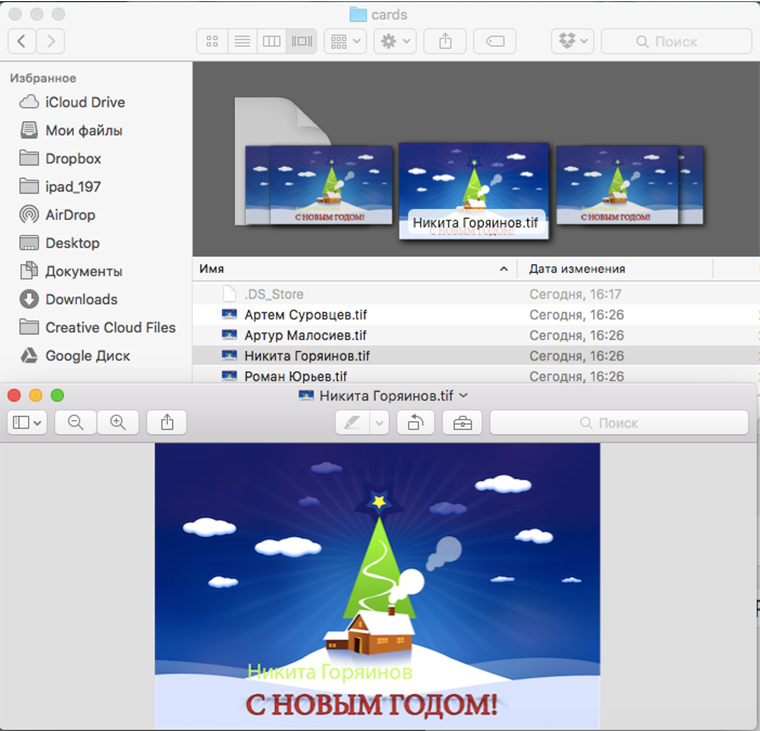The height and width of the screenshot is (731, 760).
Task: Switch Finder to column view
Action: [x=271, y=41]
